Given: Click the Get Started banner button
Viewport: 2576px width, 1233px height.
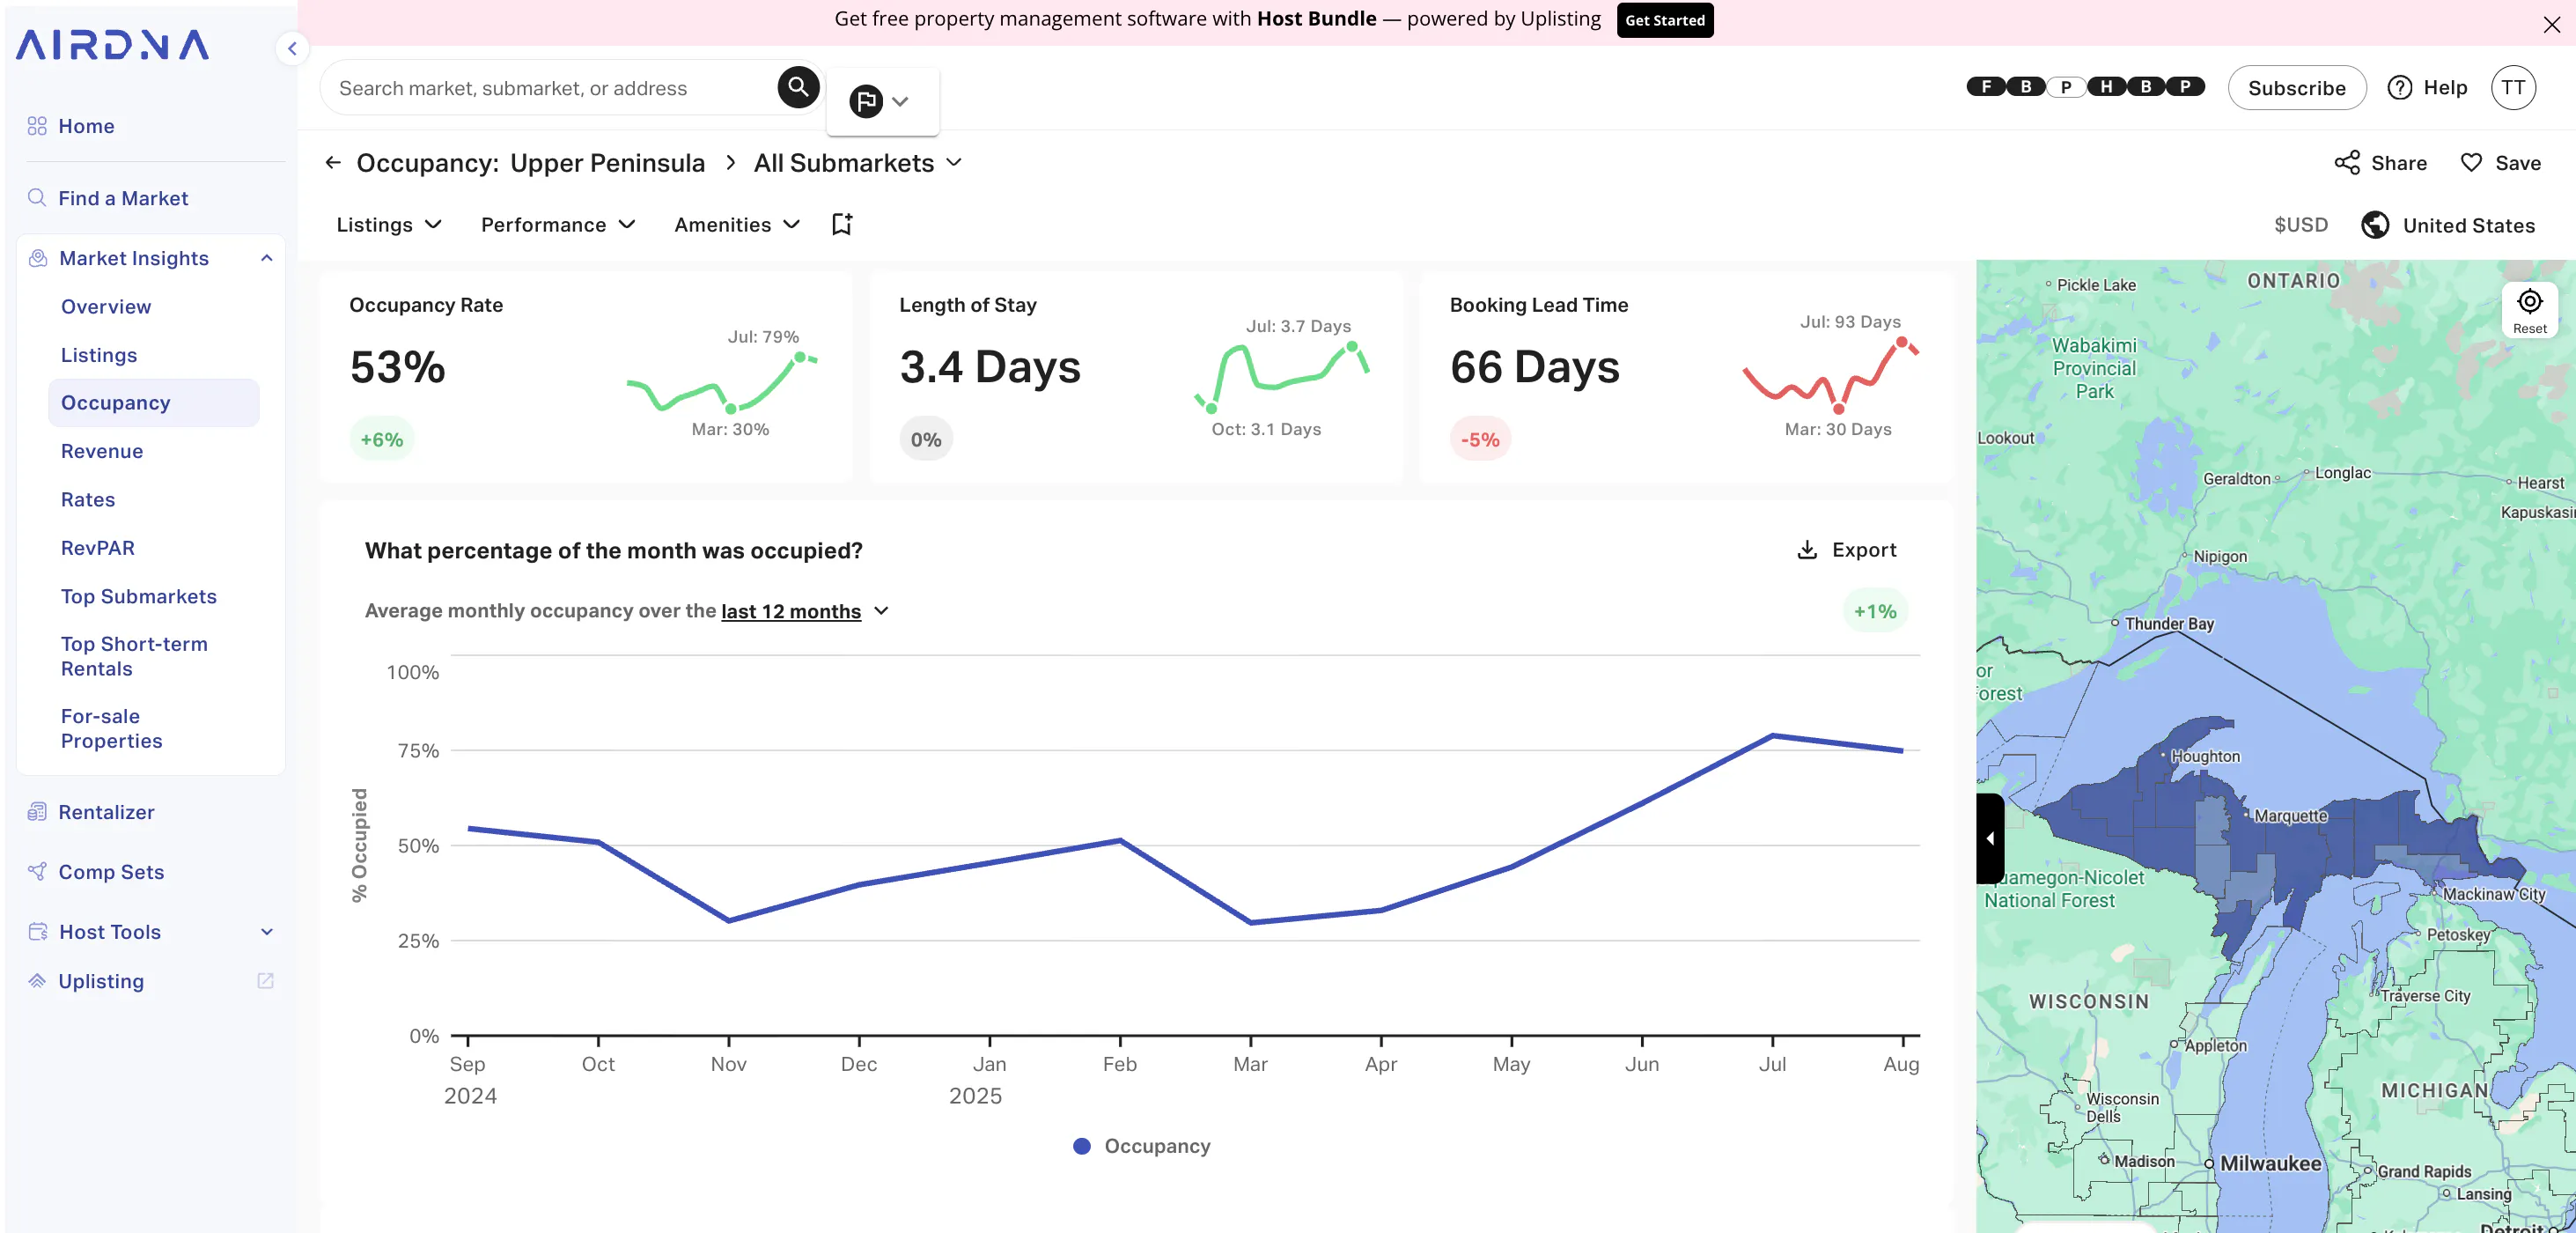Looking at the screenshot, I should 1665,20.
